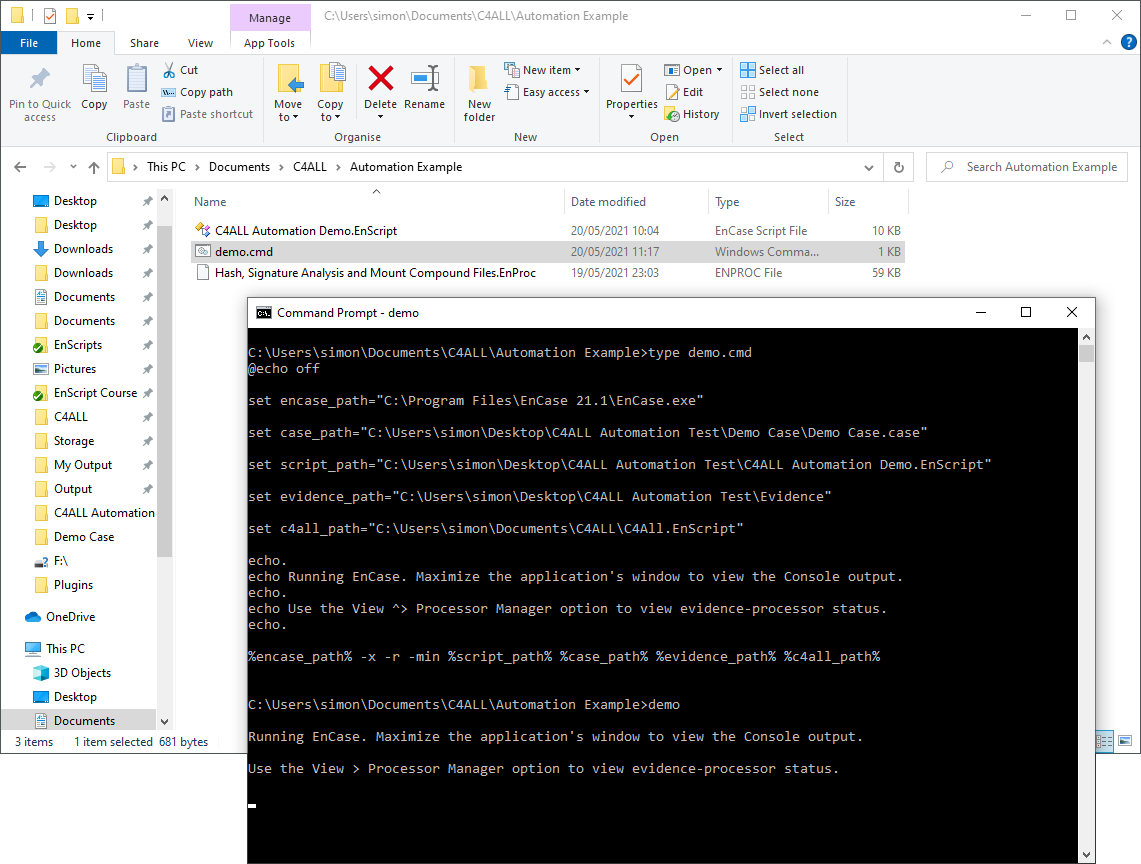1141x864 pixels.
Task: Create a New folder from ribbon
Action: 479,92
